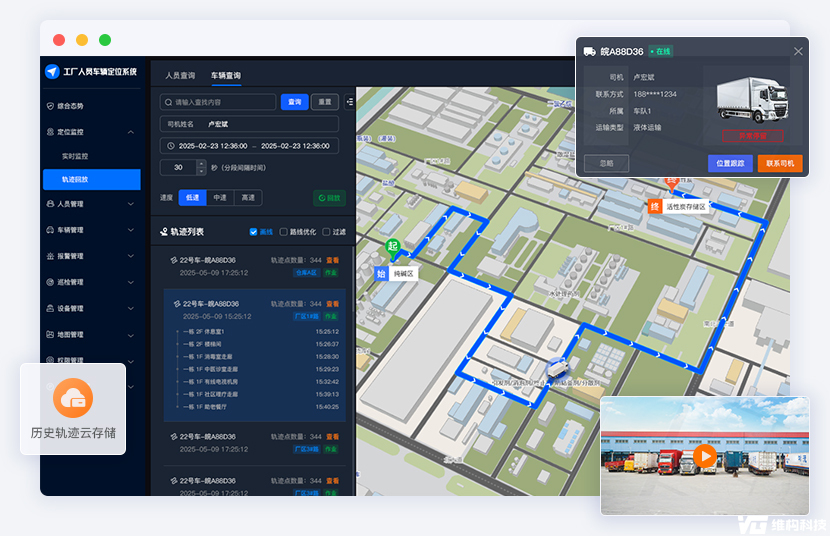Click the truck marker on the map route
The image size is (830, 536).
557,368
